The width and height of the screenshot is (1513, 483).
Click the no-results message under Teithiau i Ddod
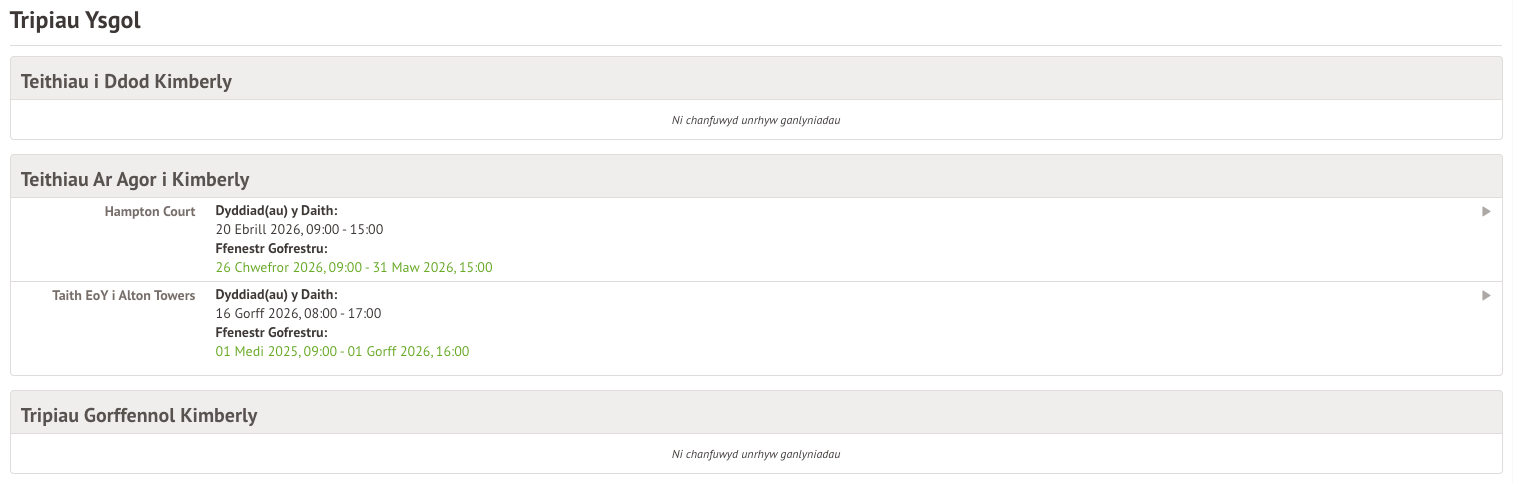coord(756,120)
